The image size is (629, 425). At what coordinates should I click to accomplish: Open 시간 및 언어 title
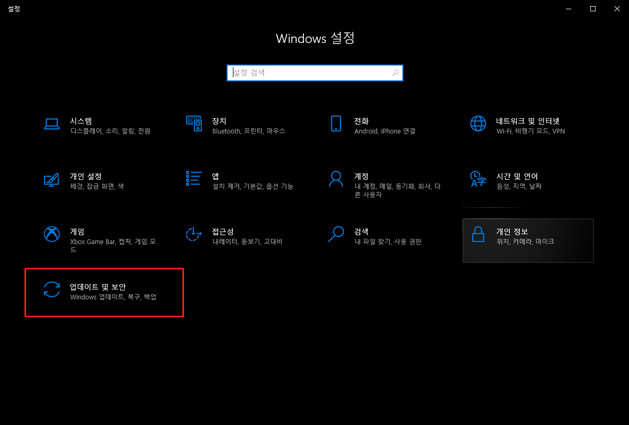click(517, 177)
